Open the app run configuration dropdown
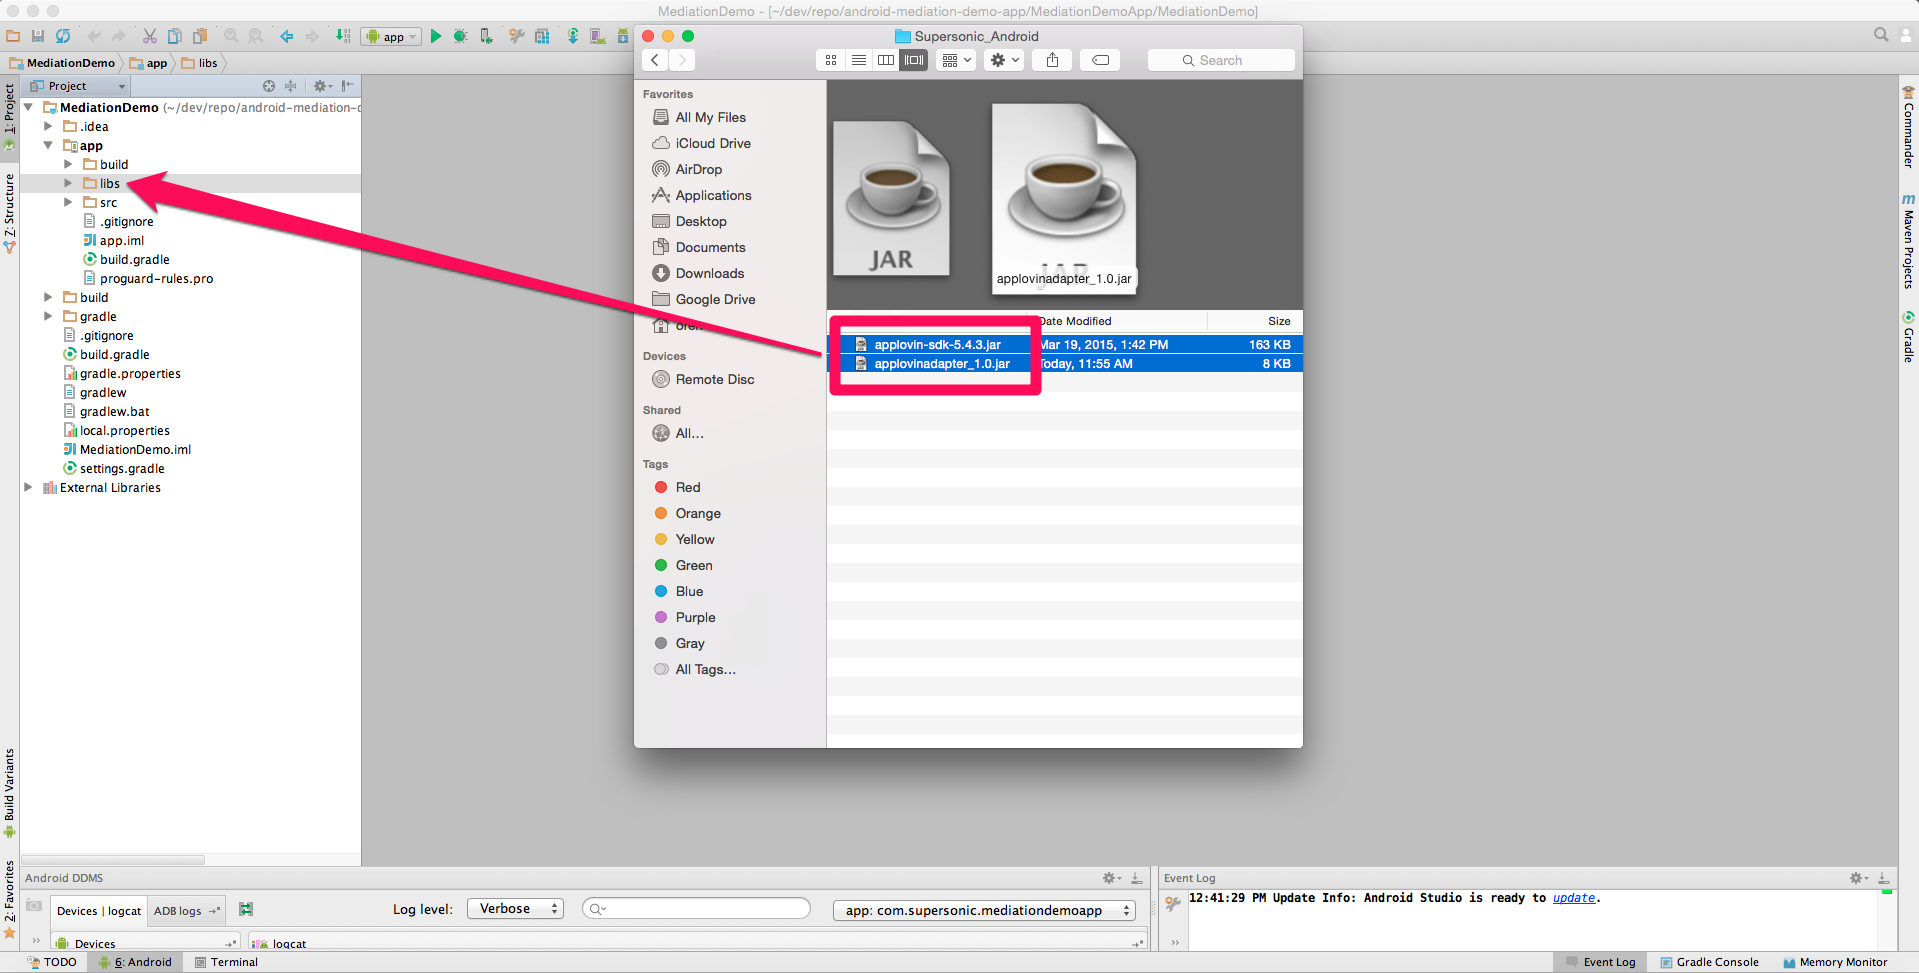1919x973 pixels. click(x=391, y=37)
